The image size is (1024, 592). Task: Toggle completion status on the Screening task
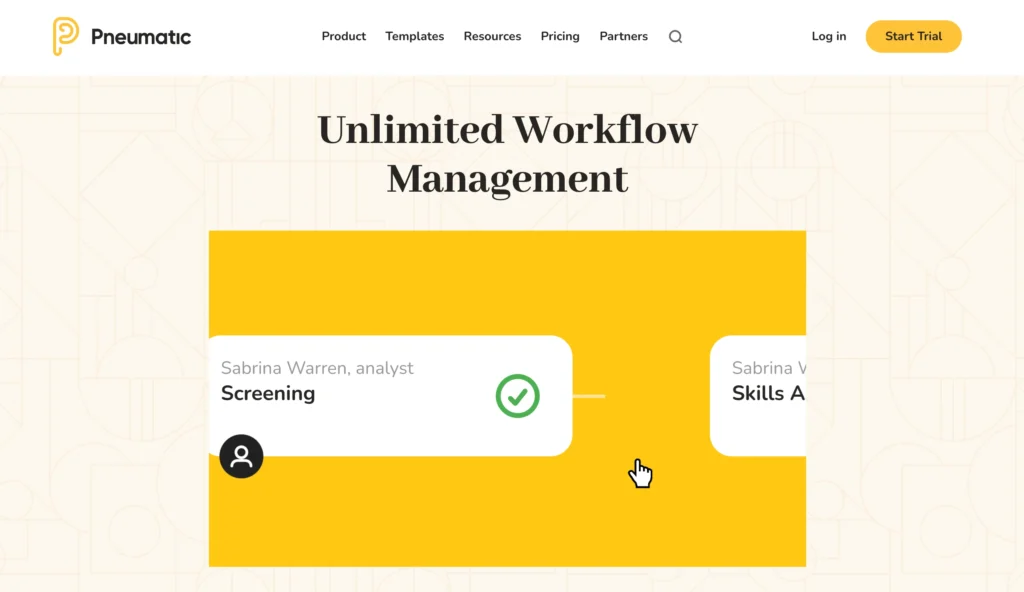click(x=518, y=396)
